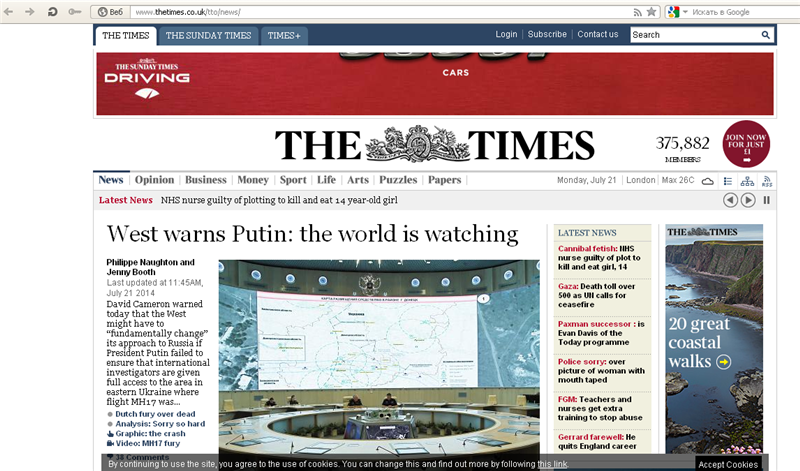The image size is (800, 471).
Task: Bookmark page with the star icon
Action: coord(651,12)
